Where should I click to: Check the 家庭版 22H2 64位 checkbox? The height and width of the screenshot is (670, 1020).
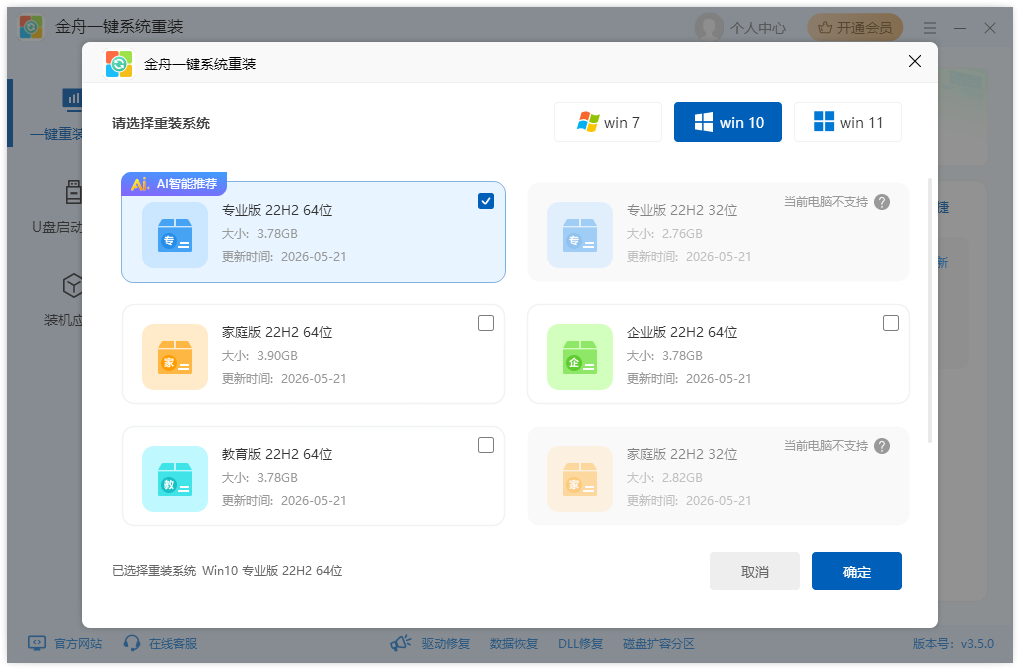(486, 323)
